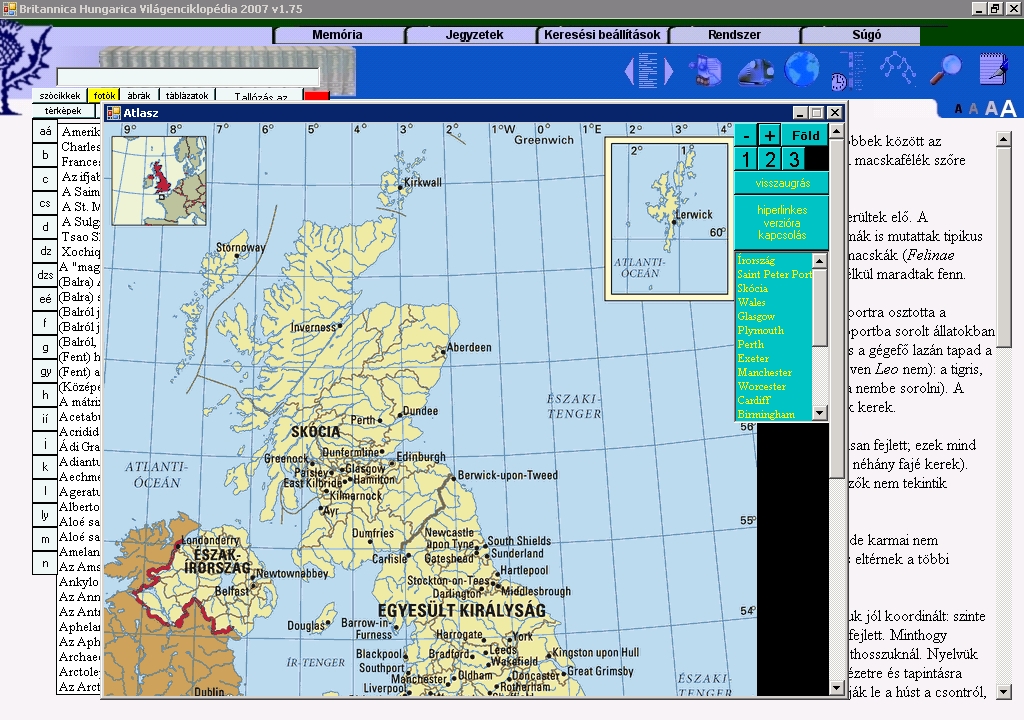This screenshot has height=720, width=1024.
Task: Open the media gallery icon in toolbar
Action: click(x=706, y=71)
